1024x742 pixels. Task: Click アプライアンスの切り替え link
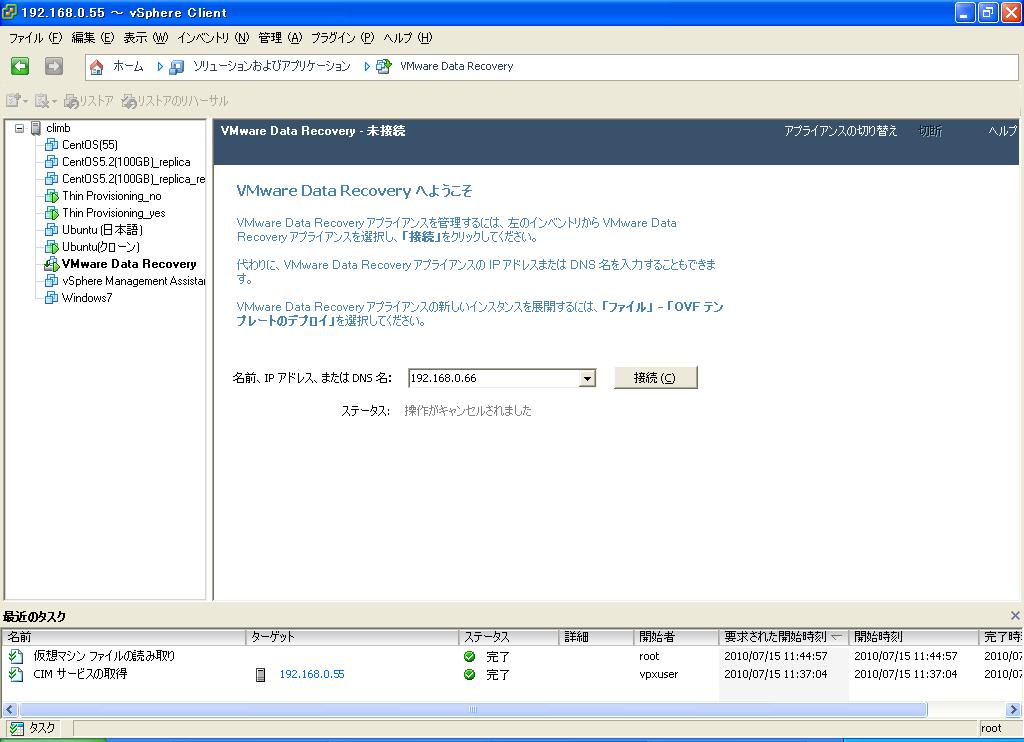(840, 131)
